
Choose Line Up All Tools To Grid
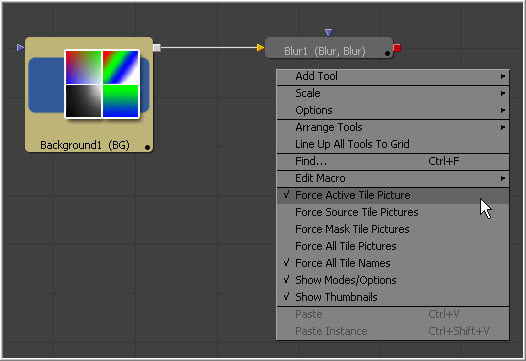[392, 144]
